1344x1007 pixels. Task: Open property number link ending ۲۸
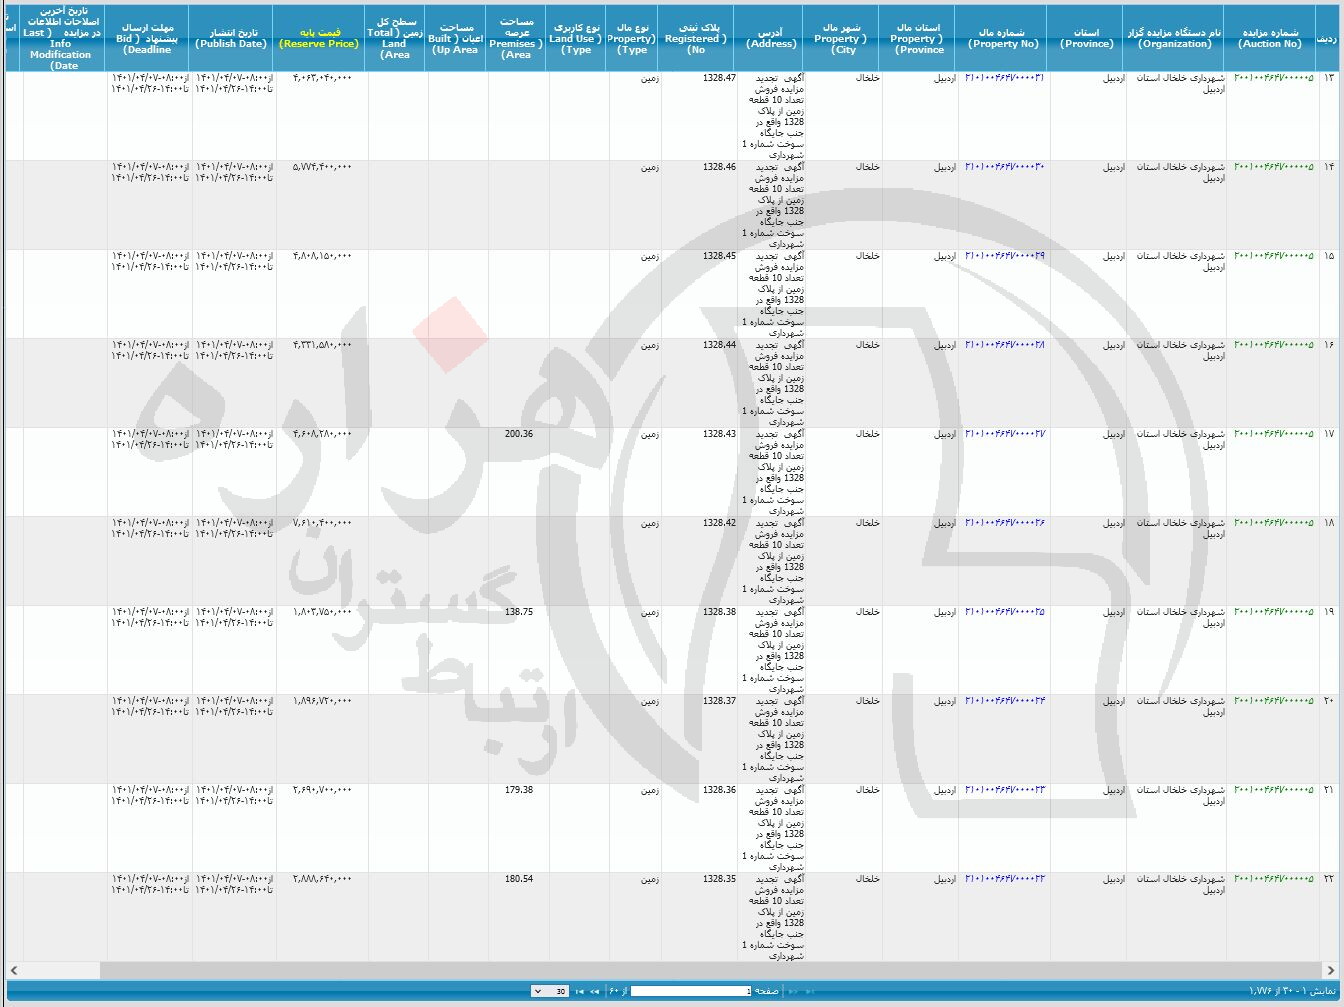click(1004, 345)
